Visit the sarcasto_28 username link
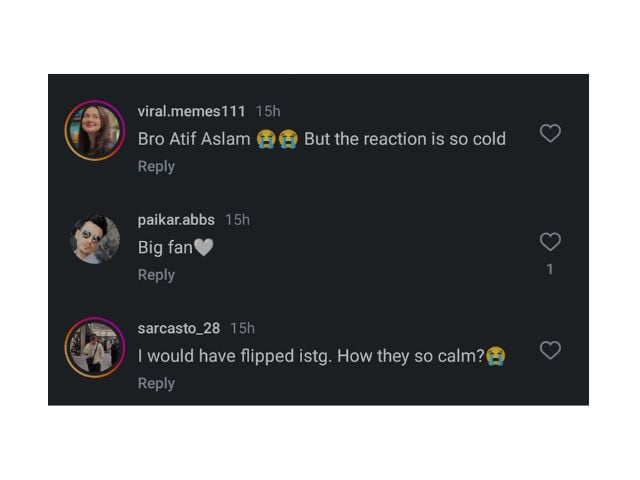The width and height of the screenshot is (640, 480). point(179,328)
